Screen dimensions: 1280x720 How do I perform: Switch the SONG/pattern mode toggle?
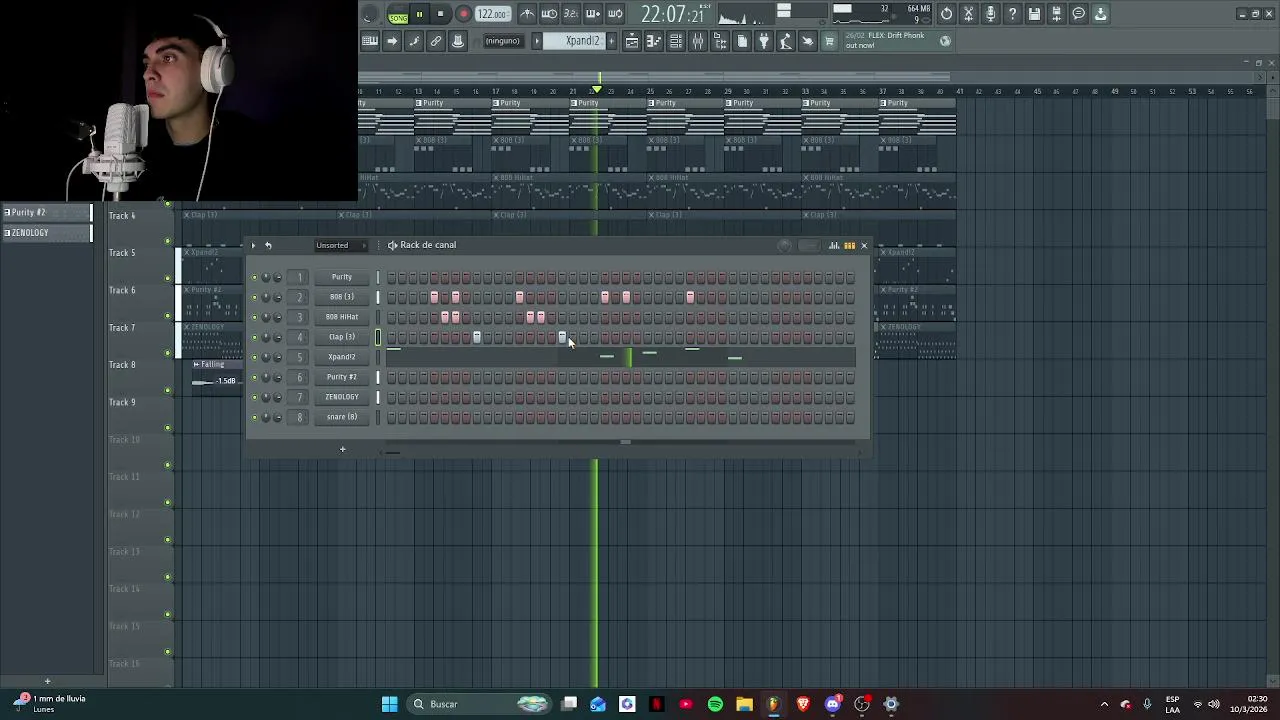(x=398, y=14)
